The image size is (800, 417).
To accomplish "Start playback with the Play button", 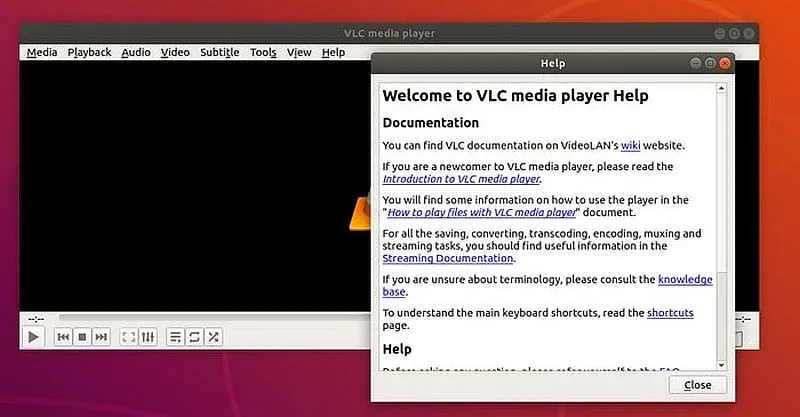I will 33,337.
